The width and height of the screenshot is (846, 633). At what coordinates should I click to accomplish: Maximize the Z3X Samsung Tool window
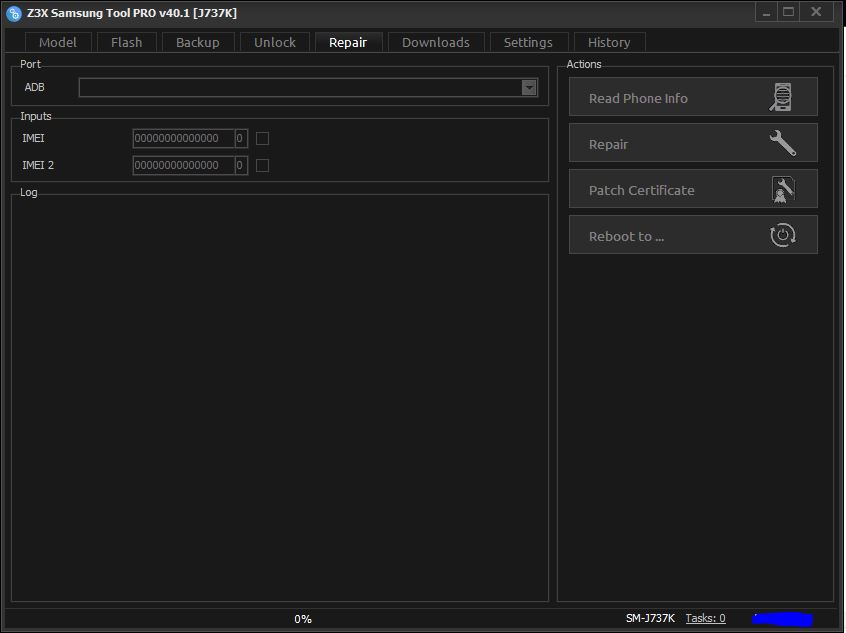coord(788,12)
